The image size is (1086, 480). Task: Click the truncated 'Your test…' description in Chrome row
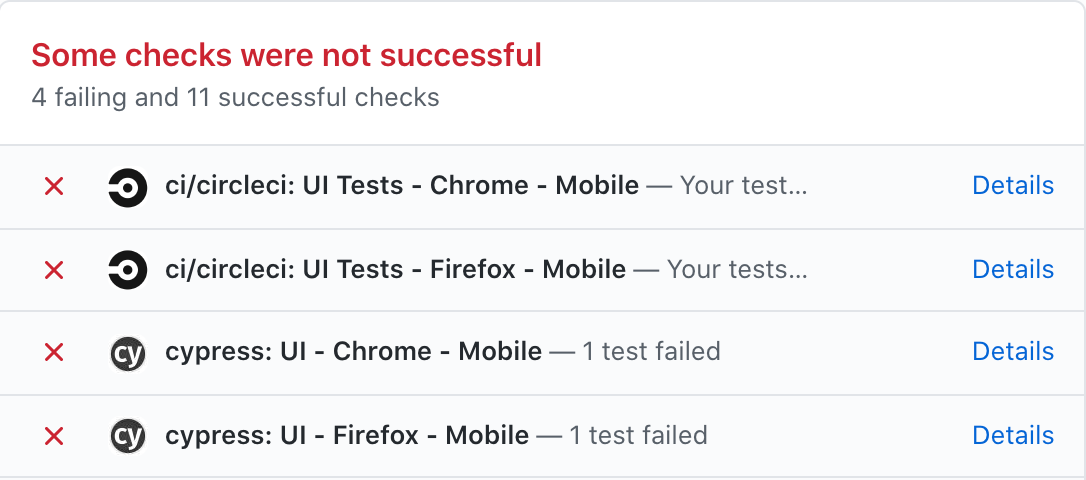click(x=743, y=186)
